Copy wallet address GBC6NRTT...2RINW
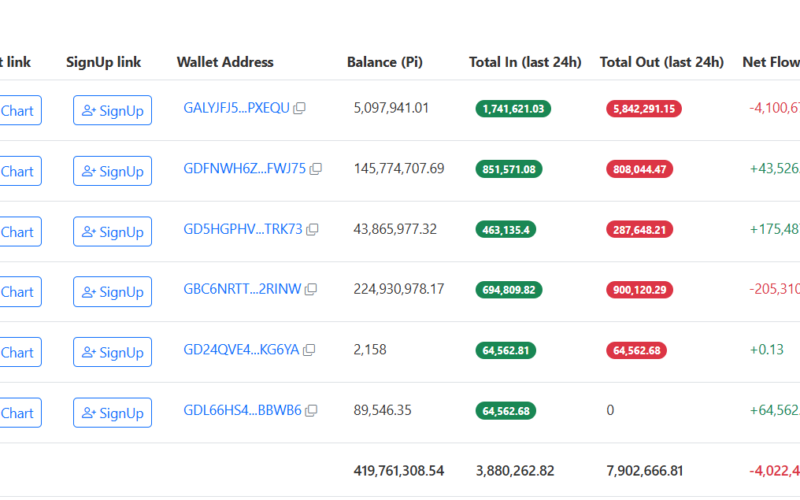This screenshot has width=800, height=500. (x=311, y=290)
